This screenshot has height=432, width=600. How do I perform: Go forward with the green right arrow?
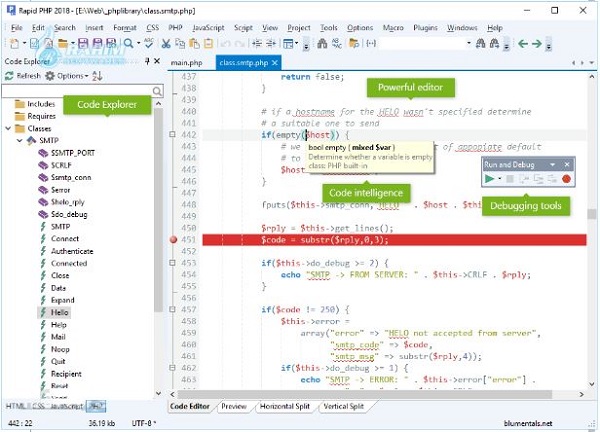tap(536, 44)
